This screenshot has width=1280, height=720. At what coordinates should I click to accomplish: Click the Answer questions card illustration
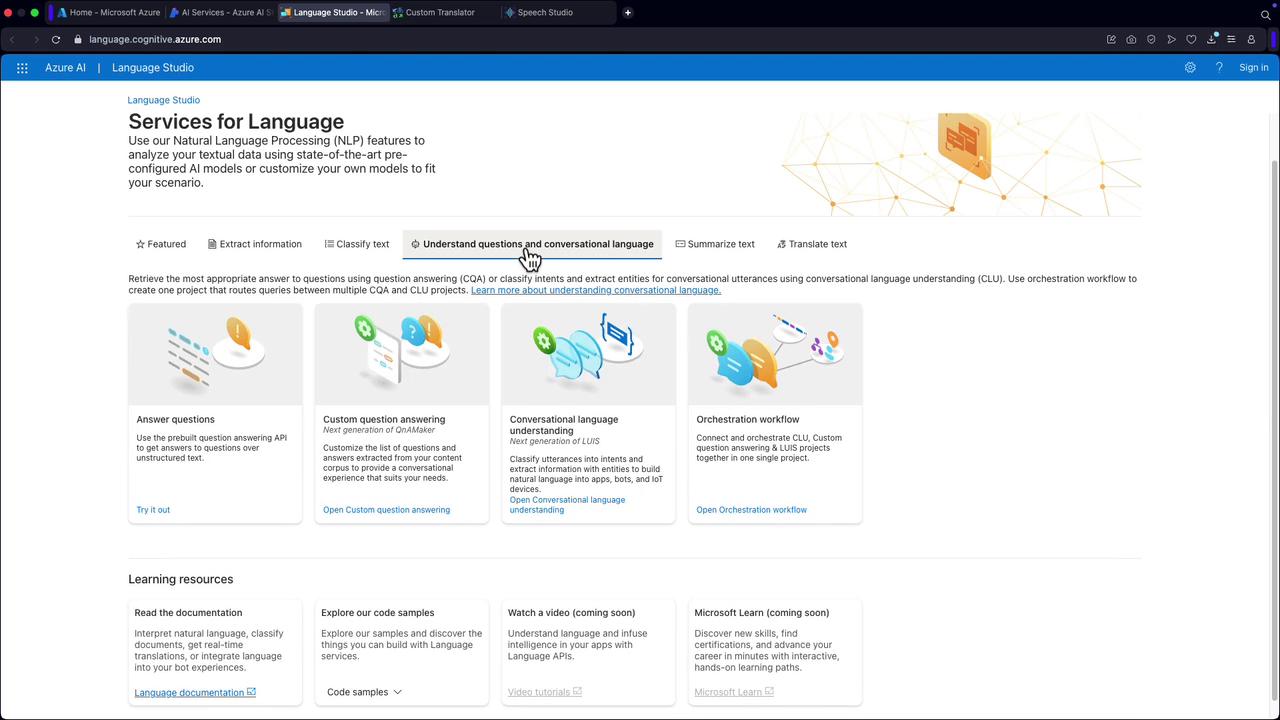pos(215,355)
